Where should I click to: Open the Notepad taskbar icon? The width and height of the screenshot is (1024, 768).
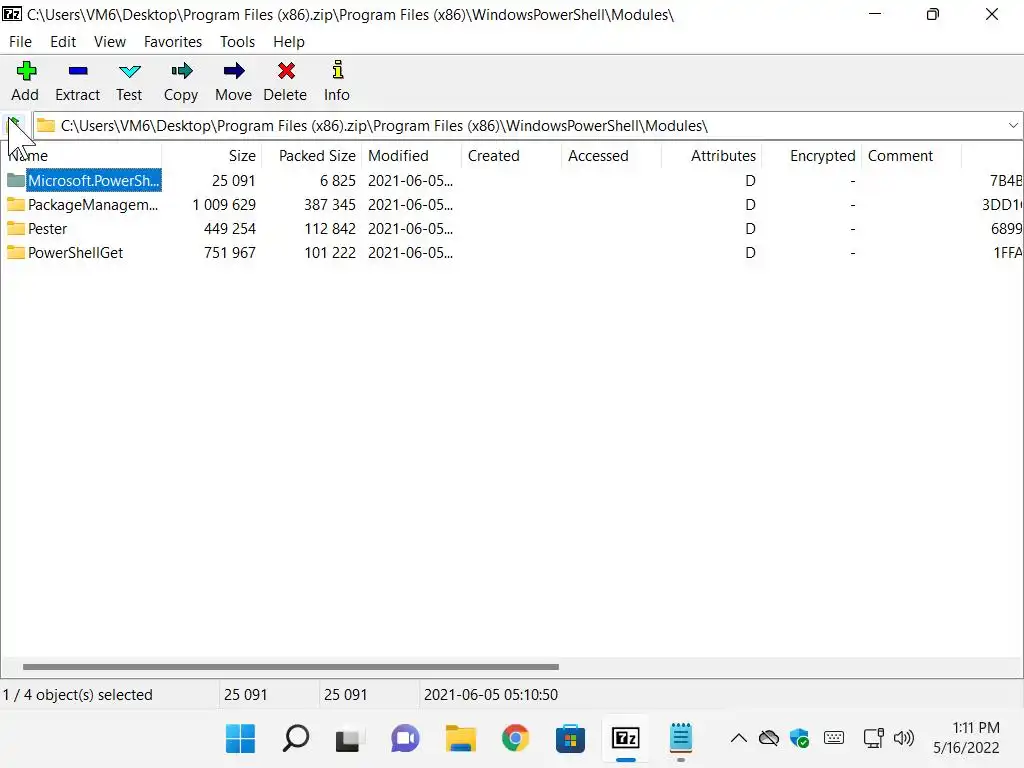(x=680, y=739)
